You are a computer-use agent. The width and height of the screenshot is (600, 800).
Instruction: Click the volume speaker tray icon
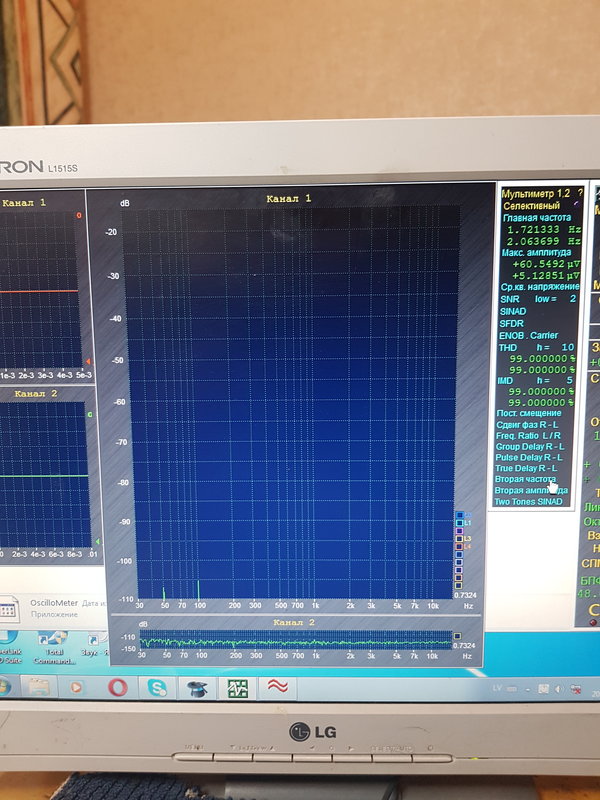560,689
